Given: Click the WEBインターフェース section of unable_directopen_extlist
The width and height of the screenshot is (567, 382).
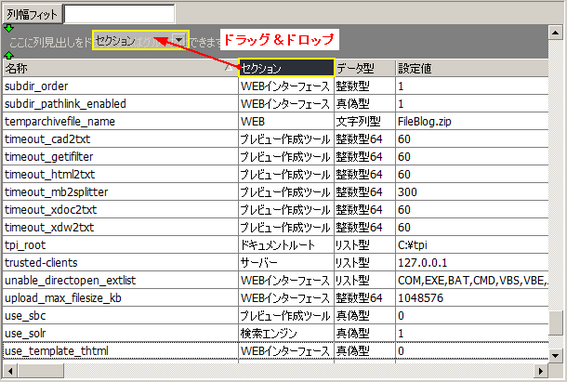Looking at the screenshot, I should point(286,280).
